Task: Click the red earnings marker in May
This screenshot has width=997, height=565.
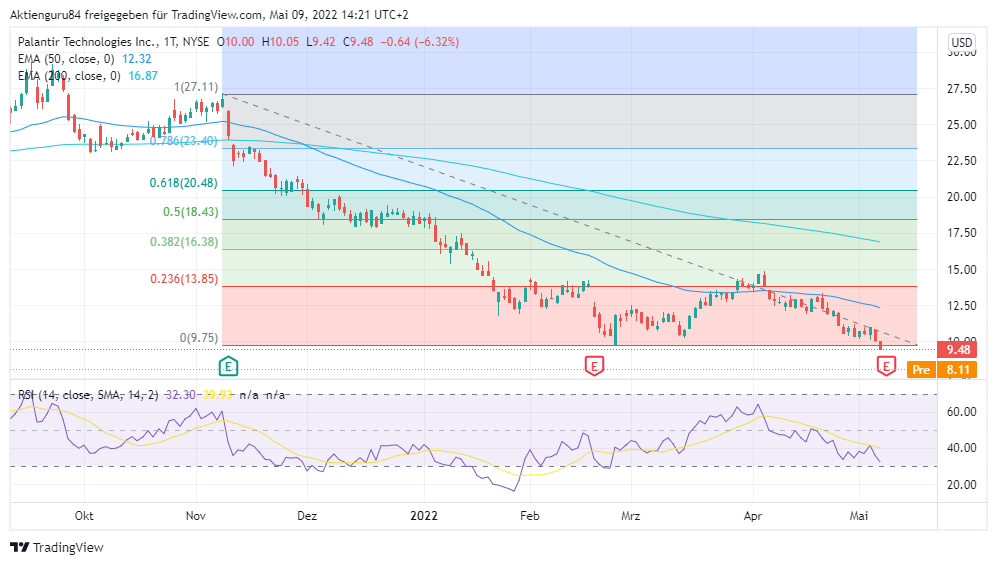Action: 886,366
